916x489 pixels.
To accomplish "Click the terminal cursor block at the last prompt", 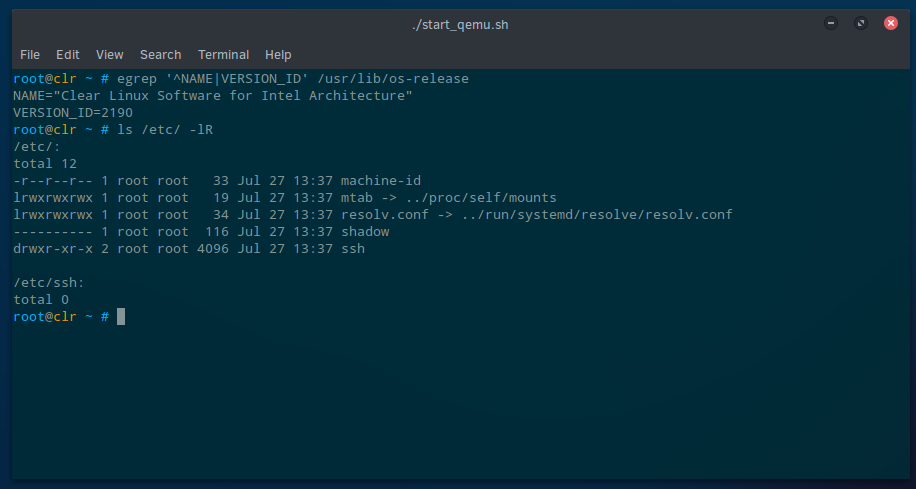I will (x=121, y=317).
